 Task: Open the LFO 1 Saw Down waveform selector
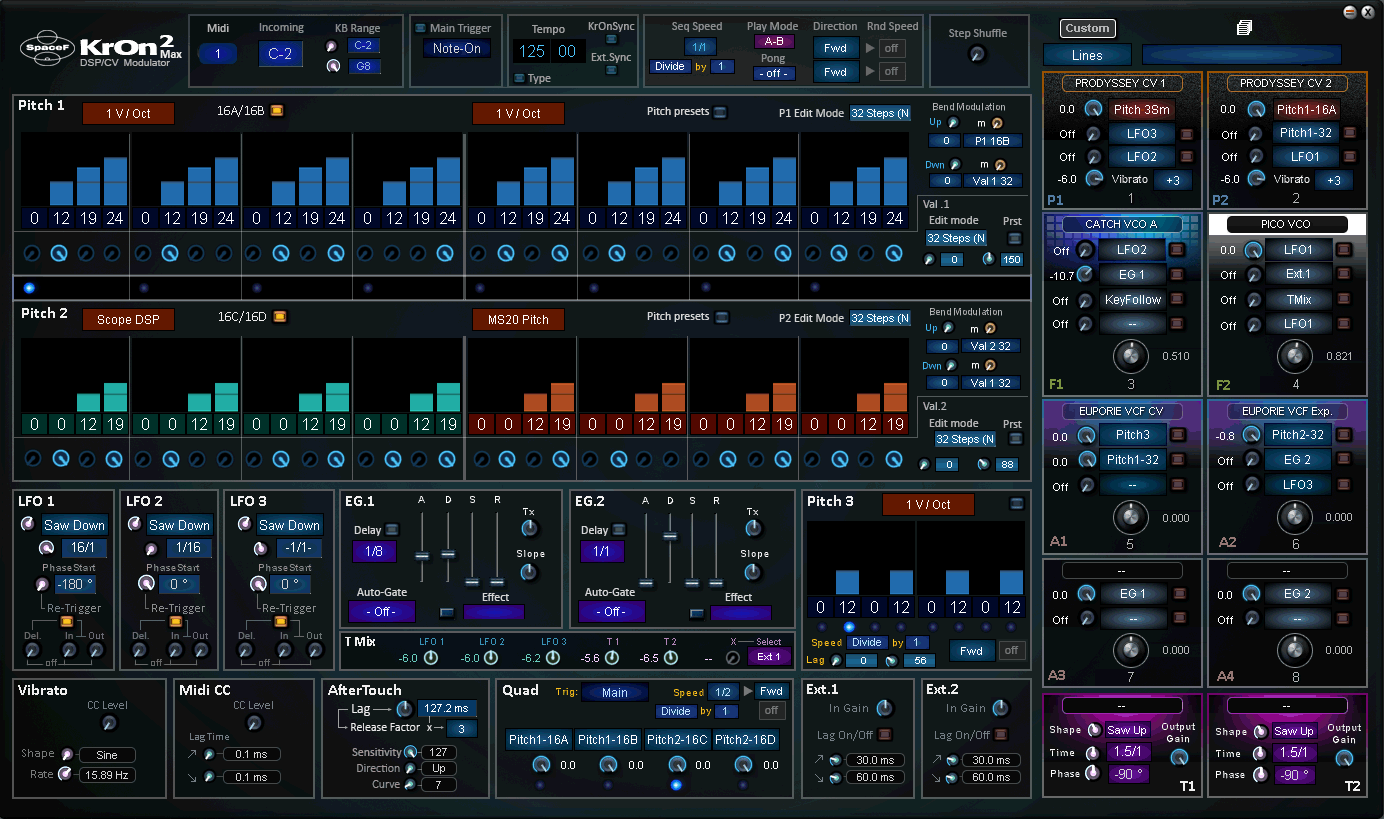tap(74, 525)
